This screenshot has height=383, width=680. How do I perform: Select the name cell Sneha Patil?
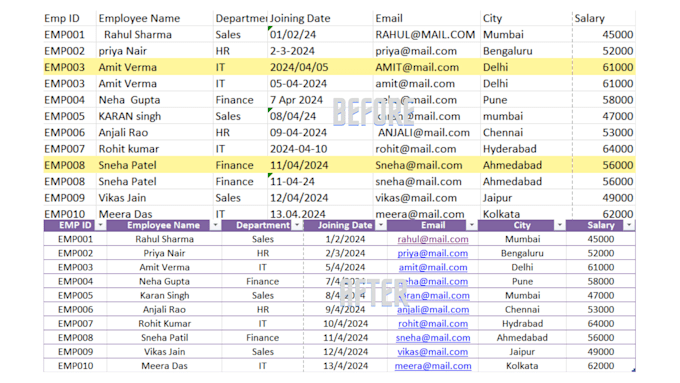164,338
